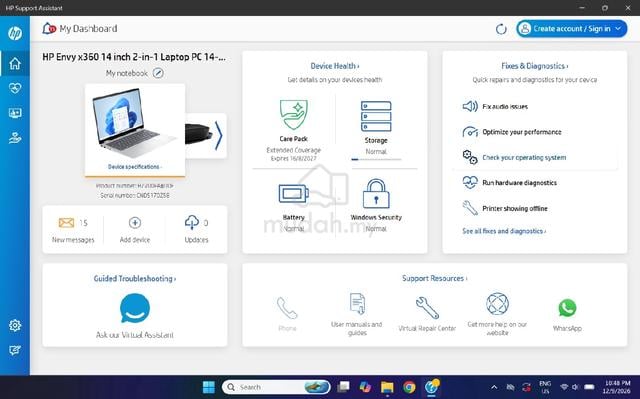Run Check your operating system
Viewport: 640px width, 399px height.
pyautogui.click(x=535, y=157)
